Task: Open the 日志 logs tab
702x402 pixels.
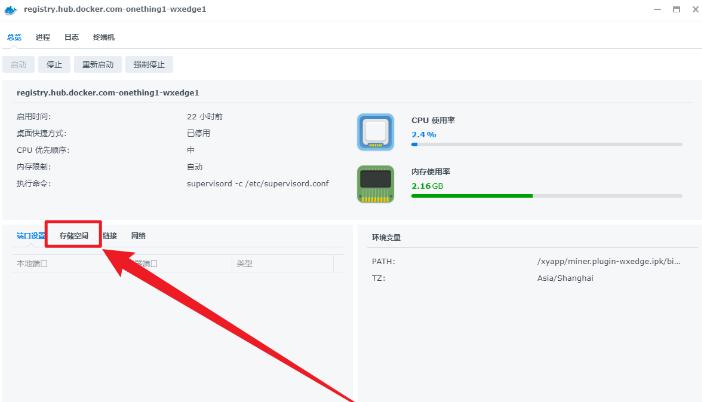Action: click(72, 37)
